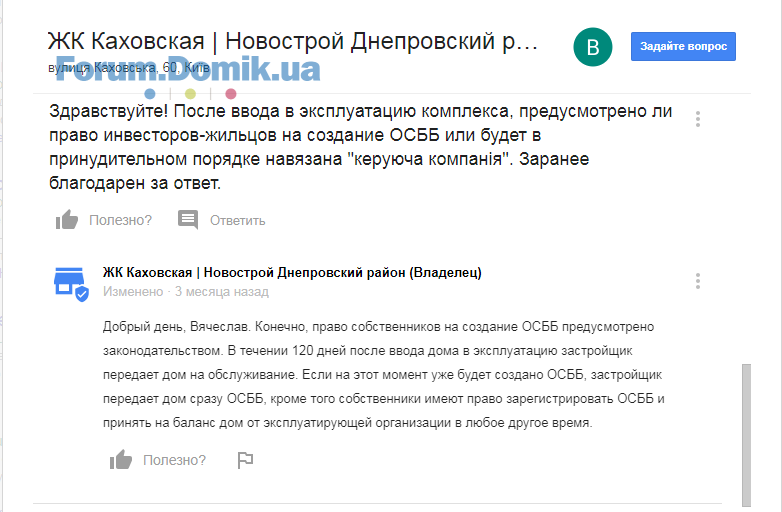Viewport: 782px width, 512px height.
Task: Click the owner name ЖК Каховская (Владелец)
Action: 292,273
